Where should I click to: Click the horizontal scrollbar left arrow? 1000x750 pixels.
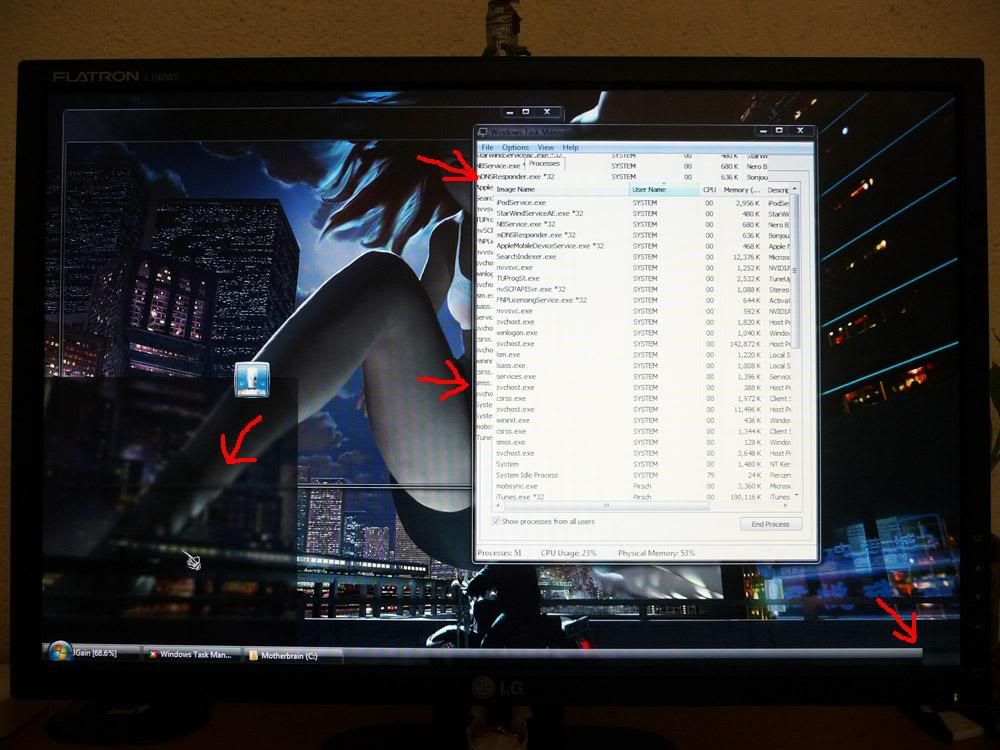click(499, 506)
